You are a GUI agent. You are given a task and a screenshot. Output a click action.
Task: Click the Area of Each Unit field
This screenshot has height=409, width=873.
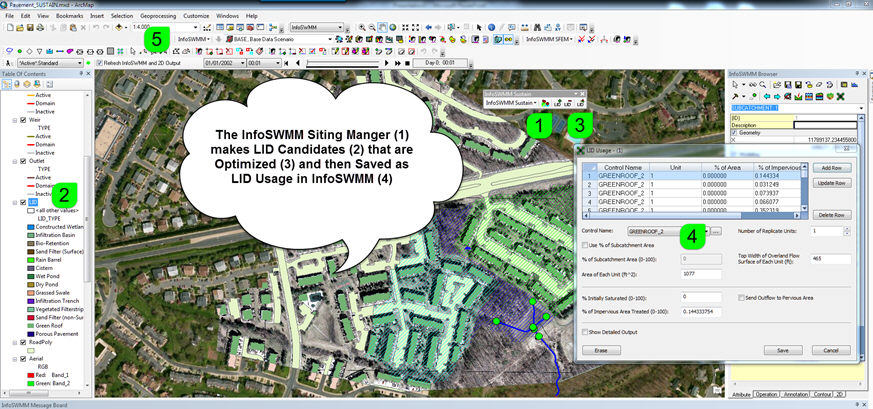click(701, 274)
